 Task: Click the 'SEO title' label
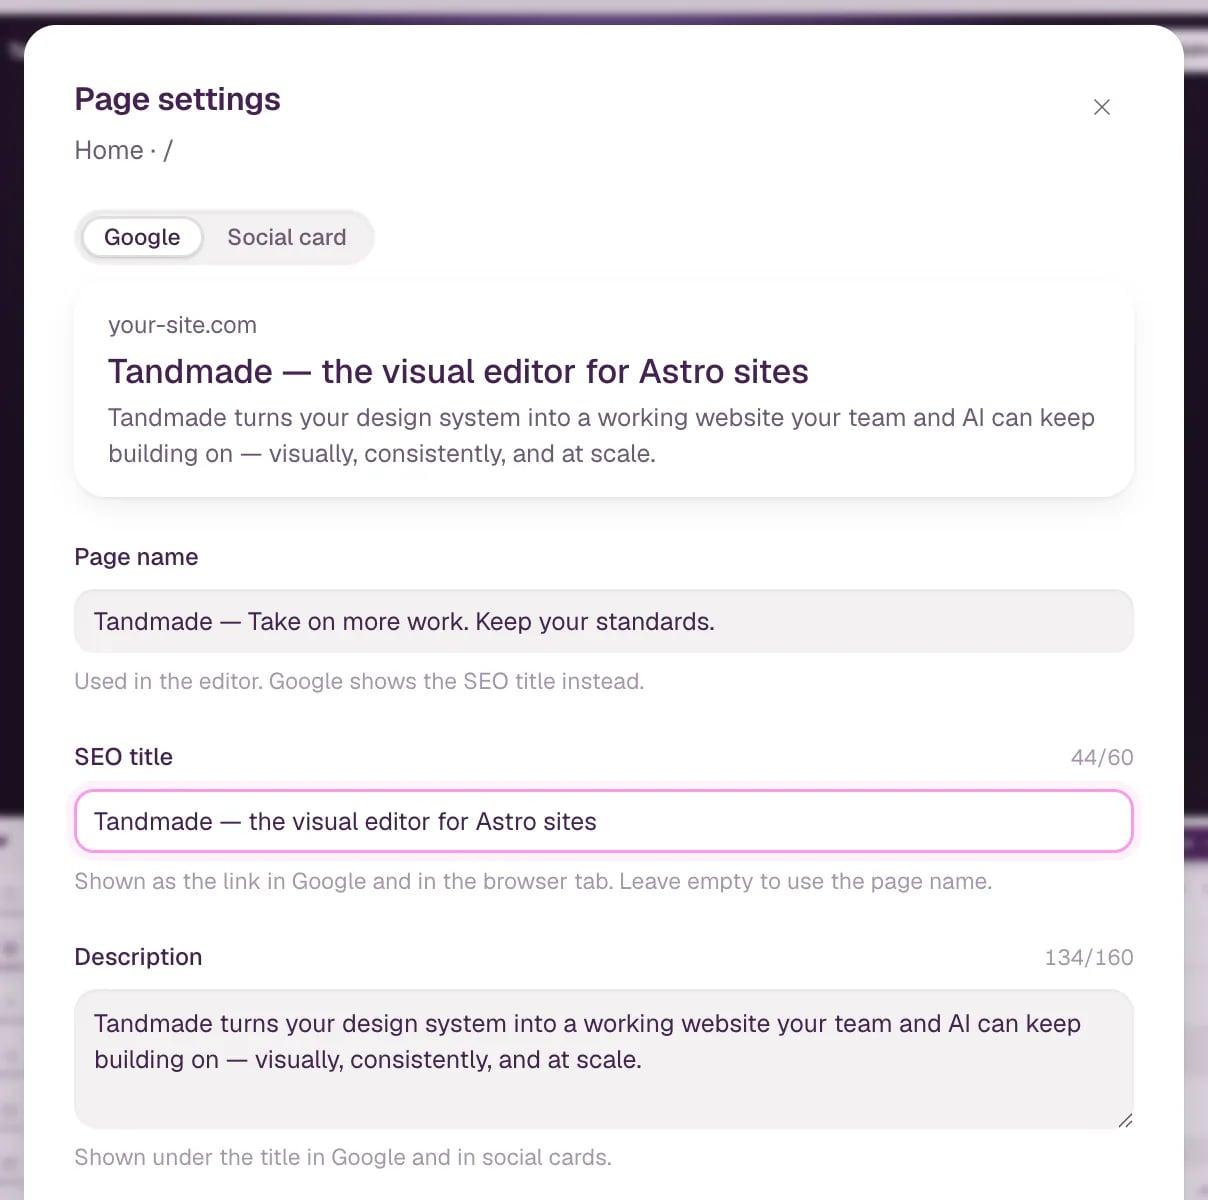(x=123, y=757)
